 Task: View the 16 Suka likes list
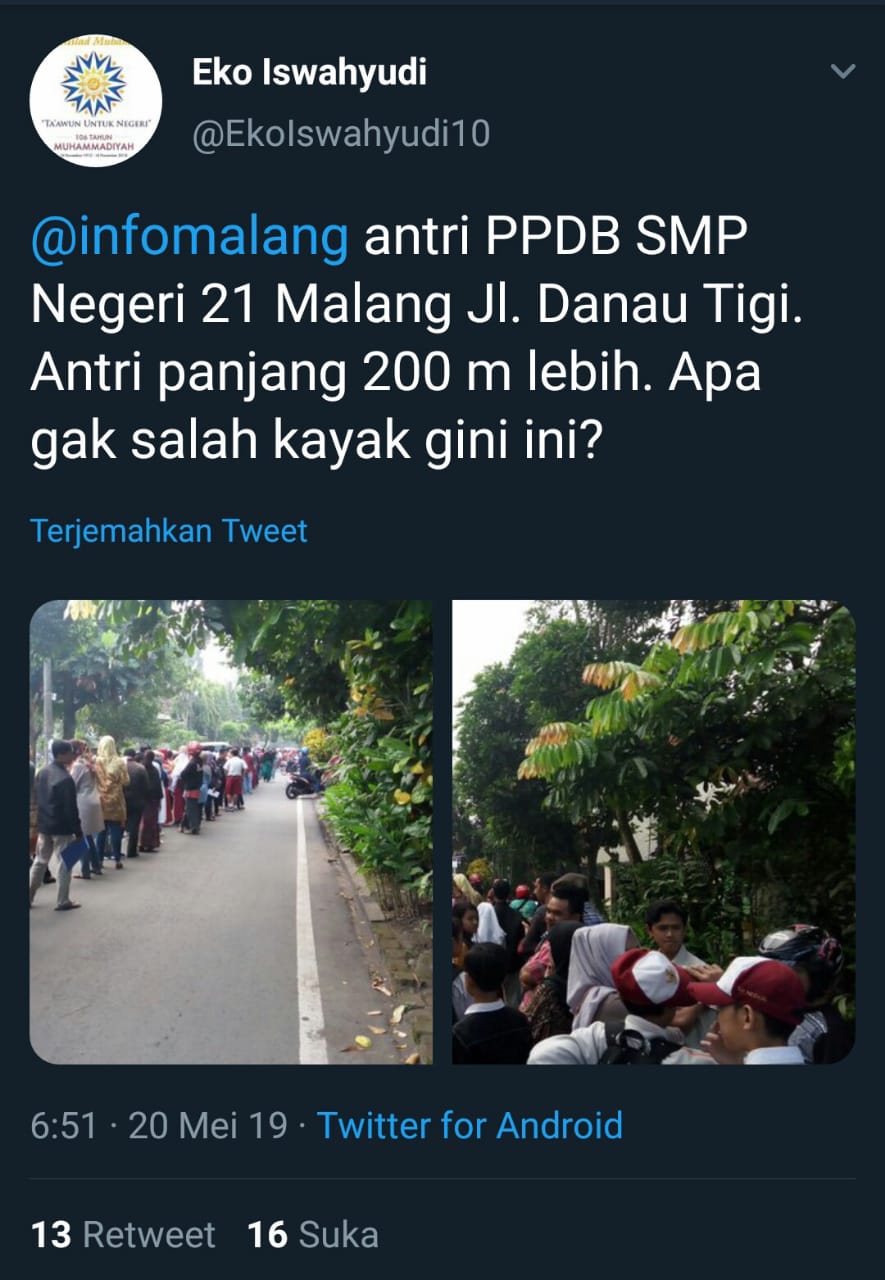[x=313, y=1235]
